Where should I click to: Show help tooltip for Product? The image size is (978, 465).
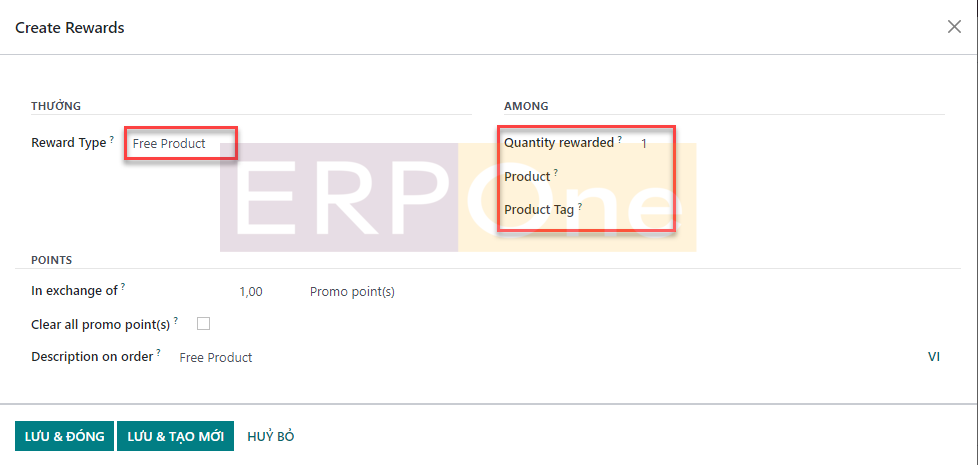(x=556, y=172)
